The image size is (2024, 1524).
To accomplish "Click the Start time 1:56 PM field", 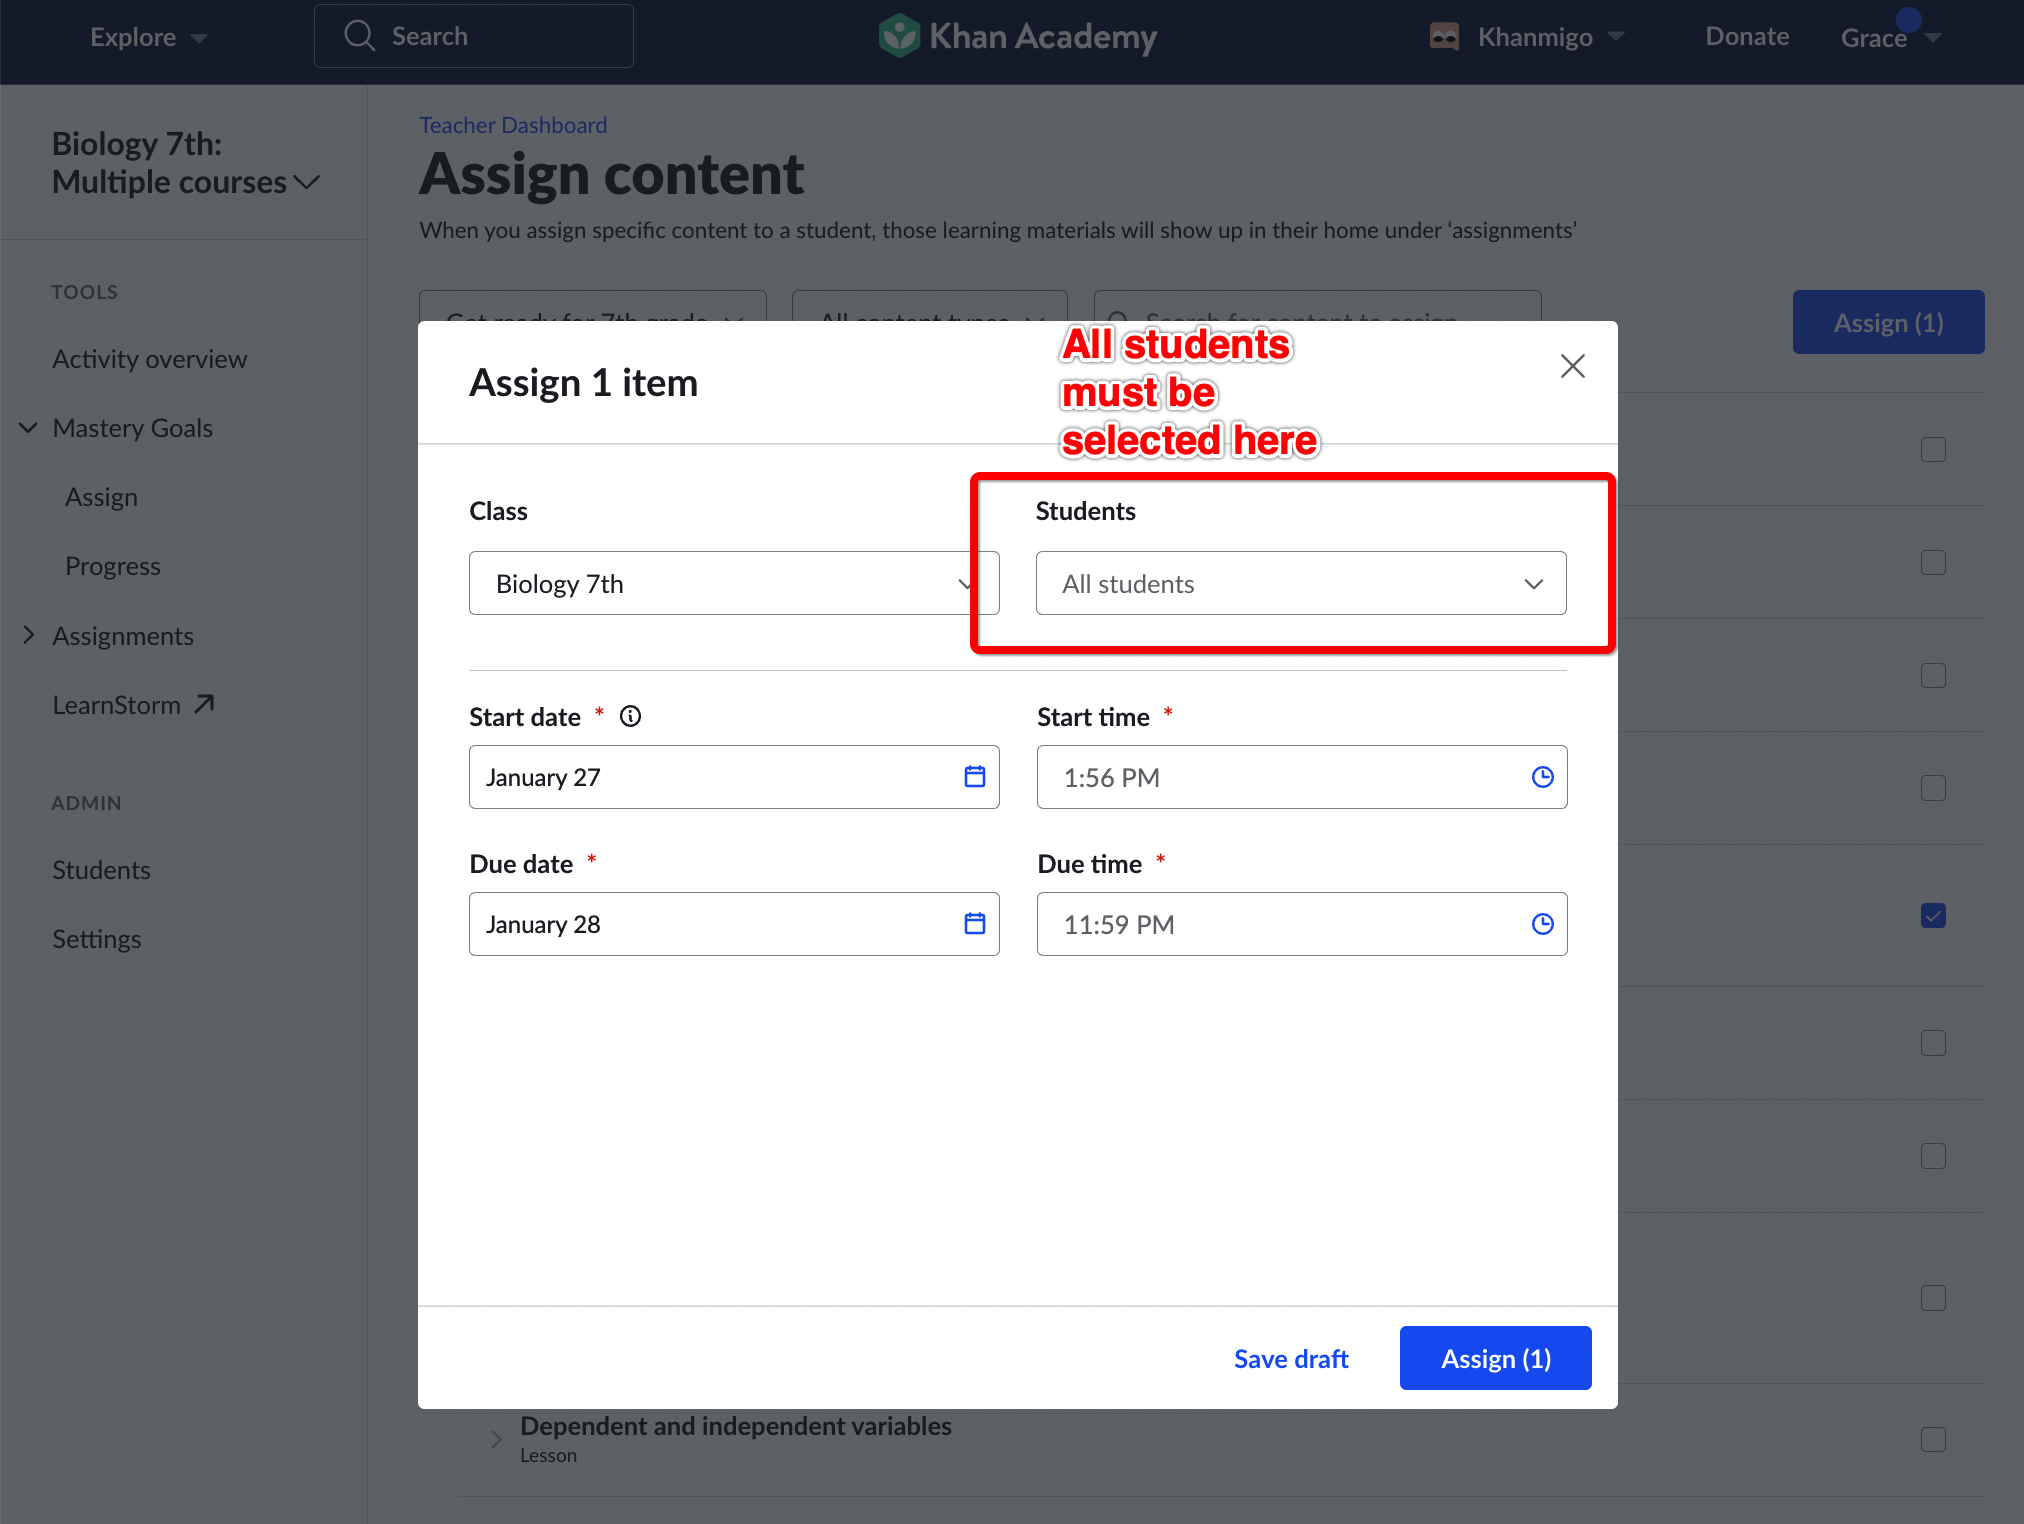I will pyautogui.click(x=1302, y=777).
